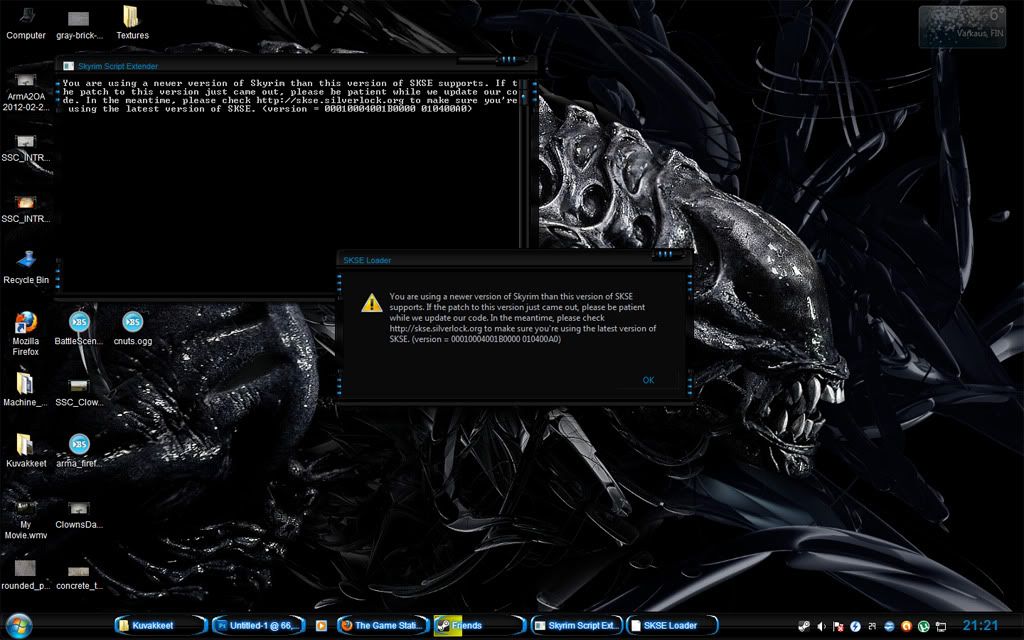Screen dimensions: 1024x640
Task: Select the Computer desktop icon
Action: (26, 24)
